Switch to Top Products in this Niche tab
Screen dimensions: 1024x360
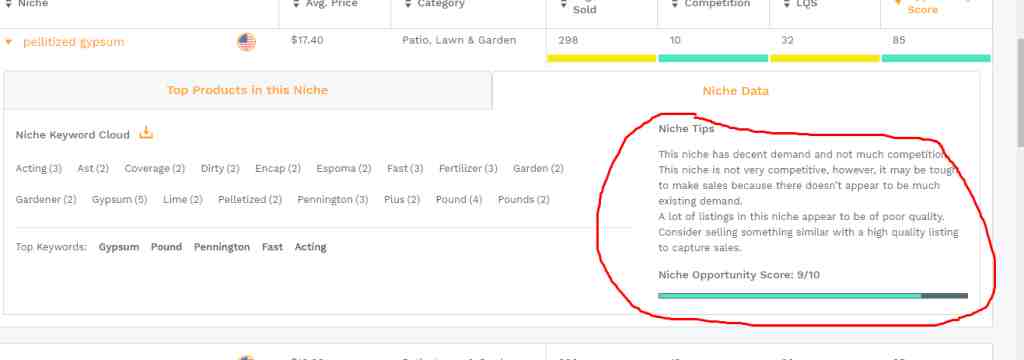pos(248,90)
